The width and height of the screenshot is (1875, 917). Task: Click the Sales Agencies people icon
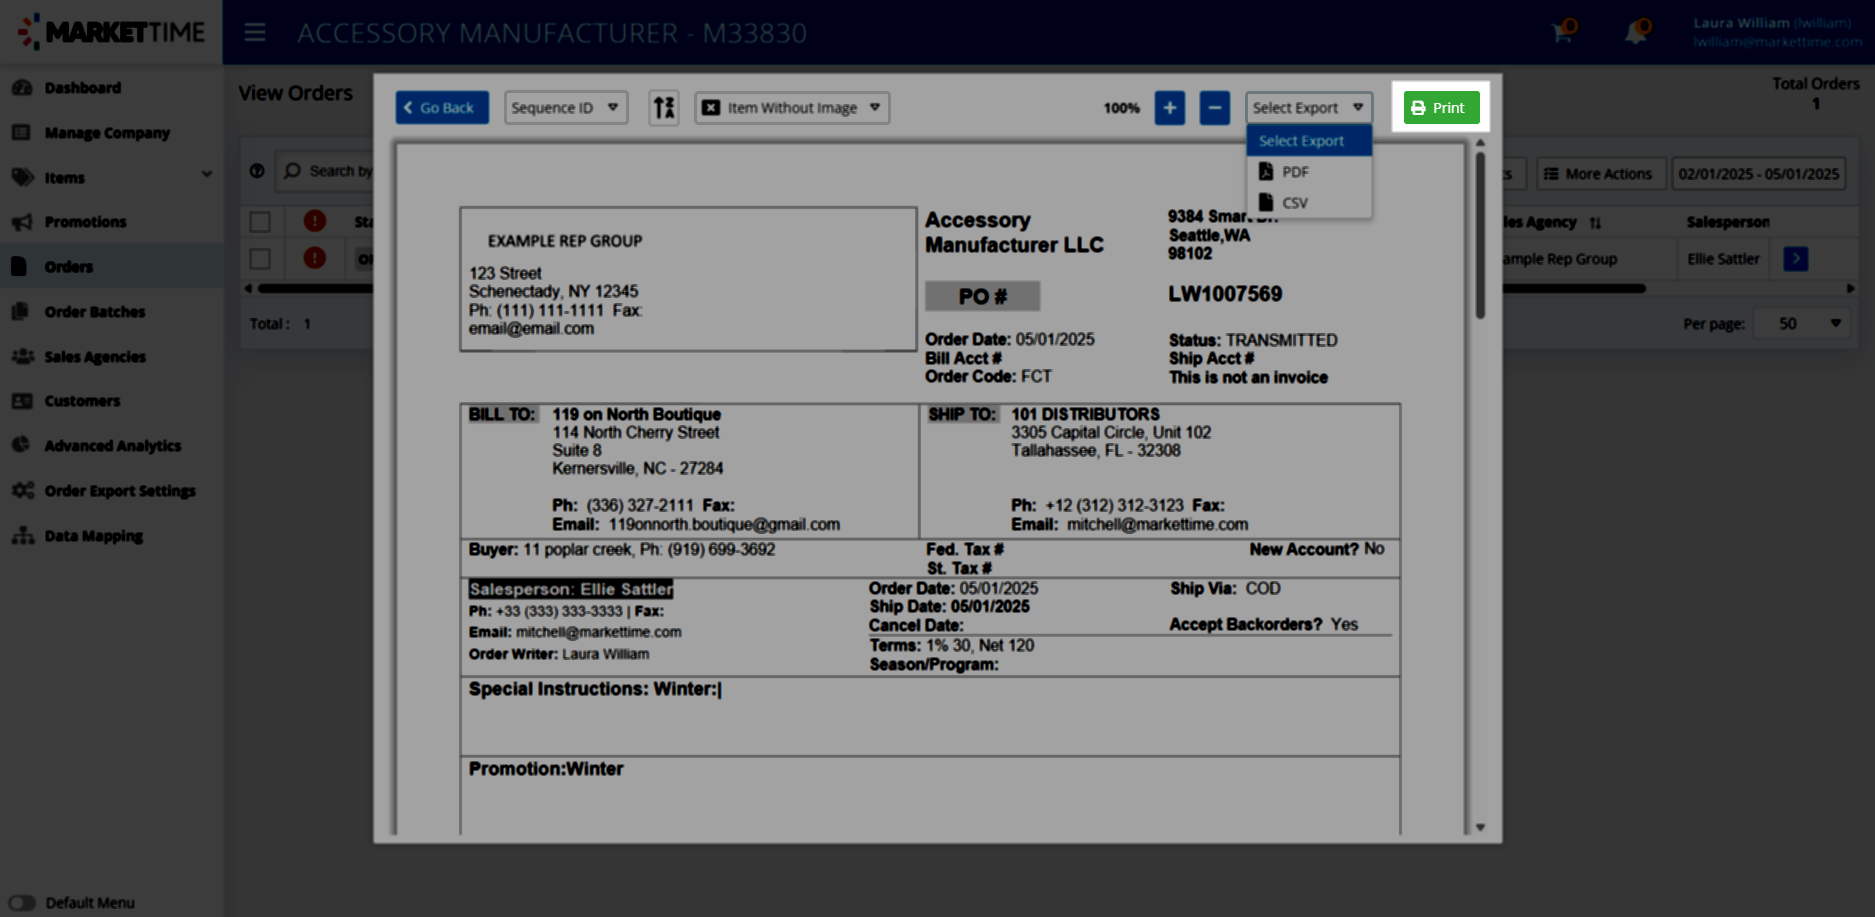pyautogui.click(x=22, y=357)
